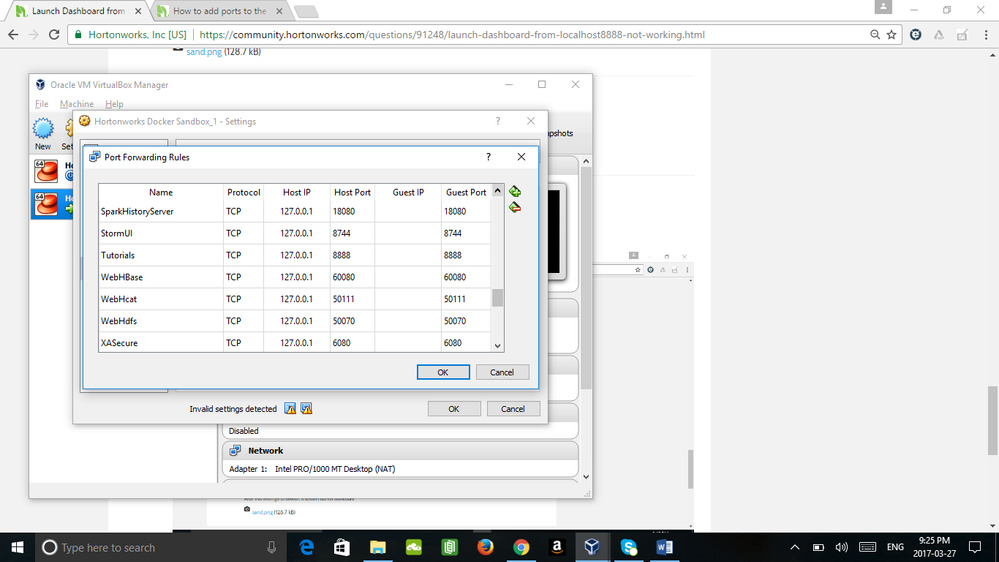This screenshot has height=562, width=999.
Task: Open the Windows notification center
Action: [975, 547]
